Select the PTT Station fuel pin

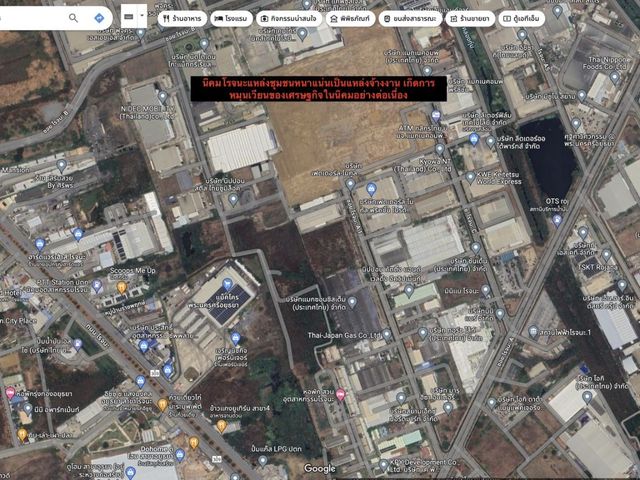(x=97, y=285)
